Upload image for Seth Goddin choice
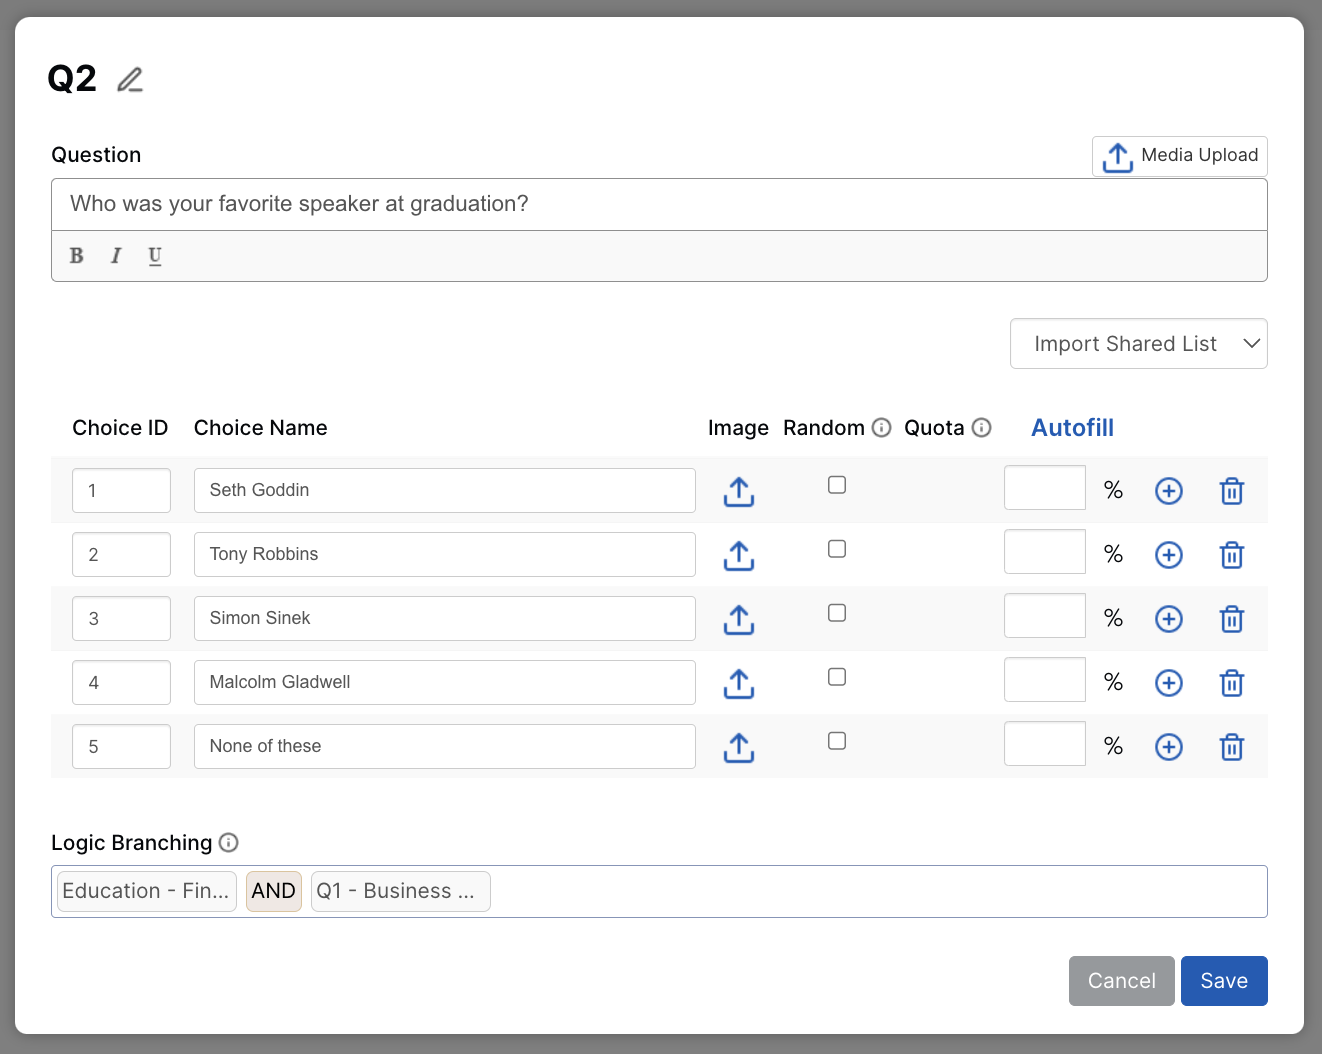Viewport: 1322px width, 1054px height. click(x=738, y=491)
